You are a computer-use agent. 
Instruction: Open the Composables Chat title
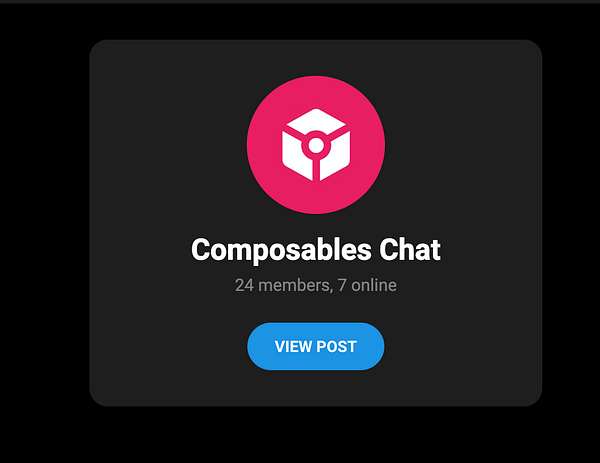(x=316, y=250)
